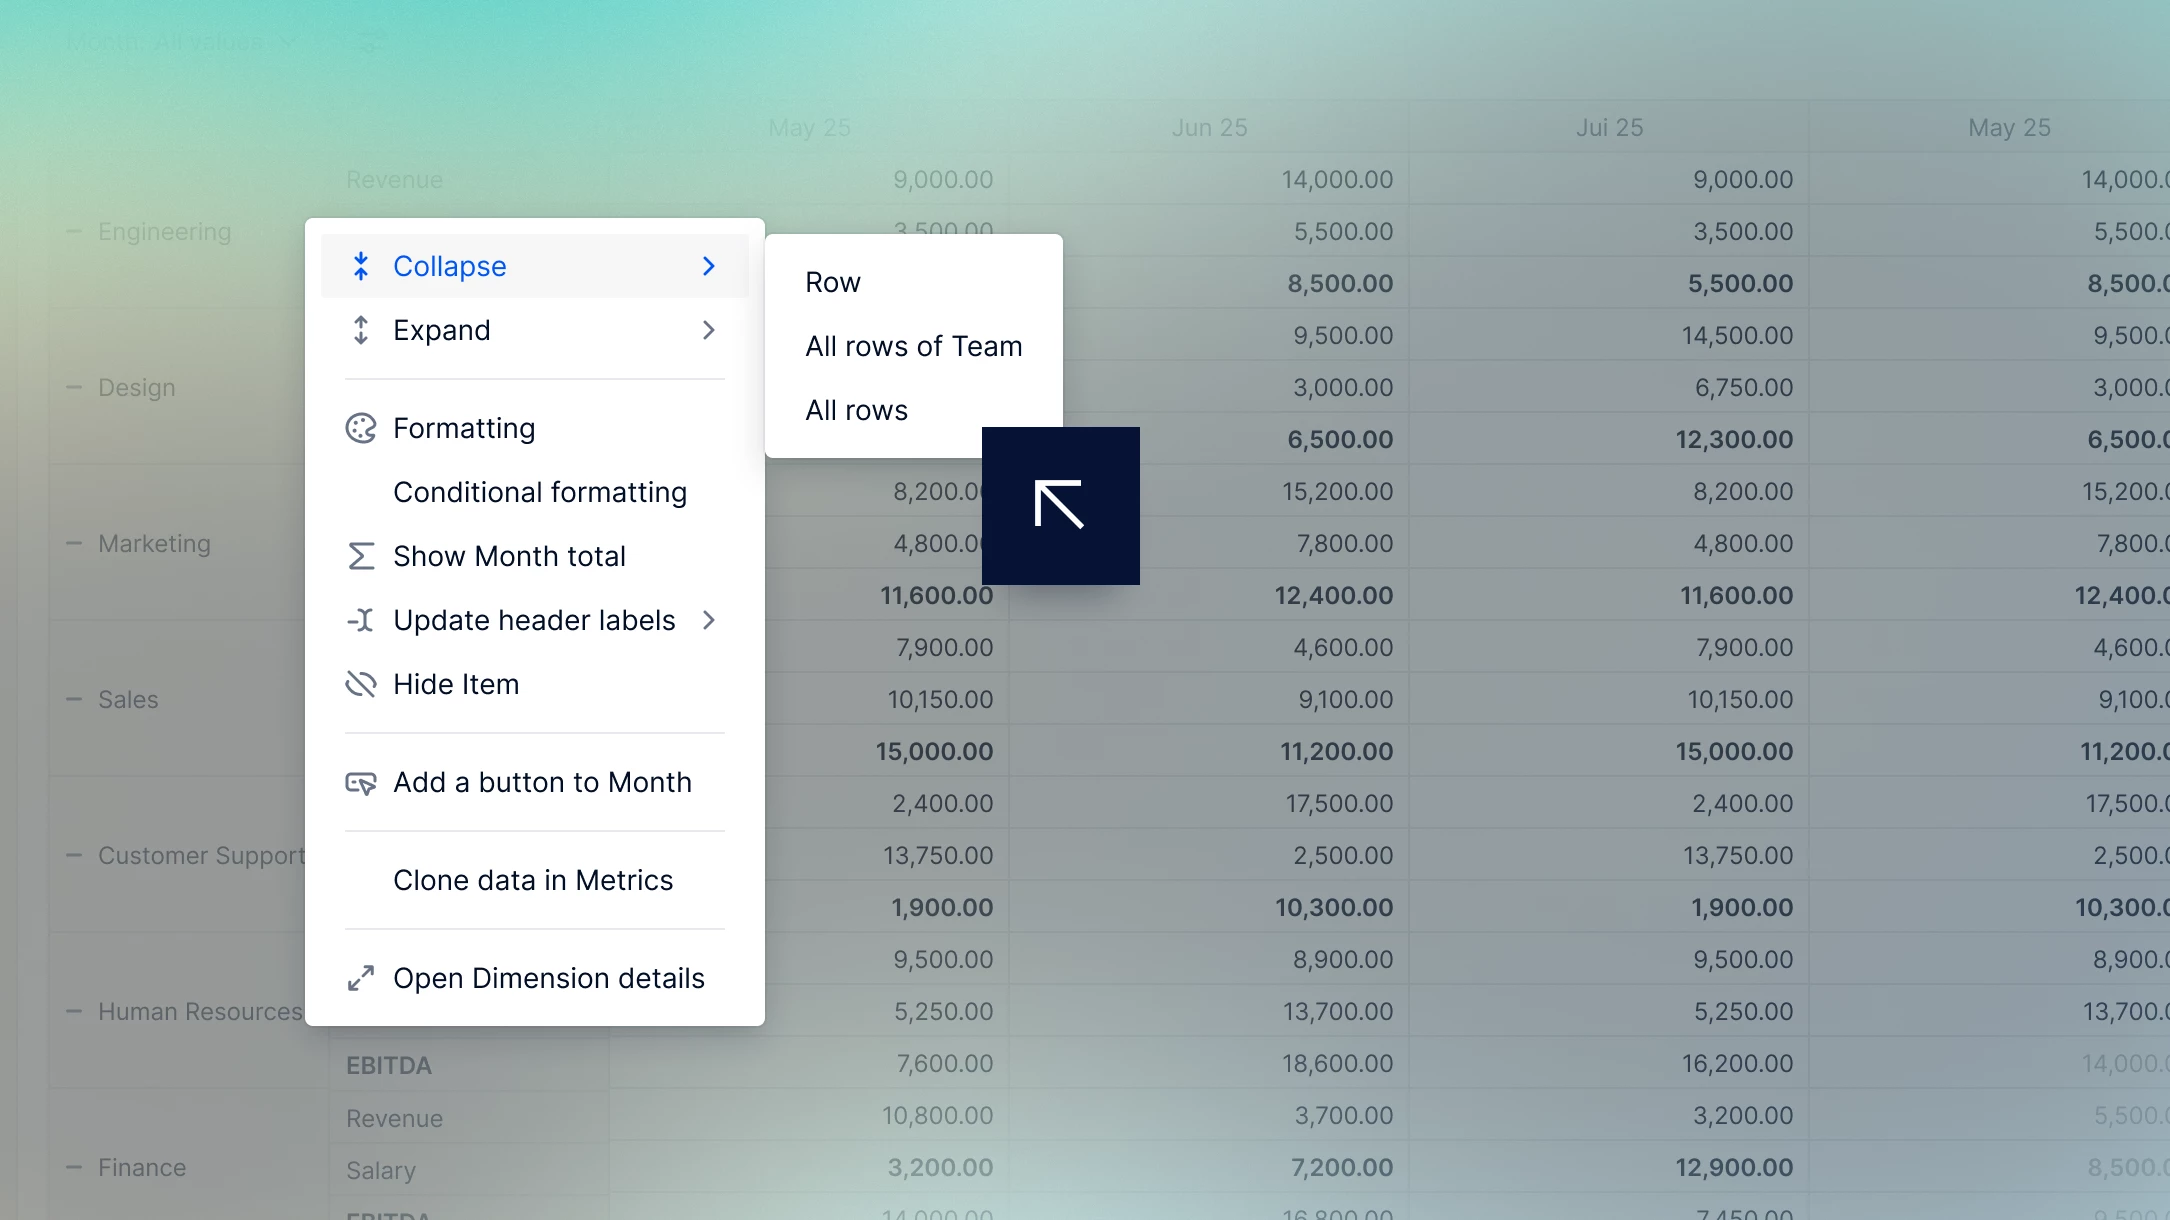Screen dimensions: 2170x1220
Task: Click the Open Dimension details arrows icon
Action: click(361, 978)
